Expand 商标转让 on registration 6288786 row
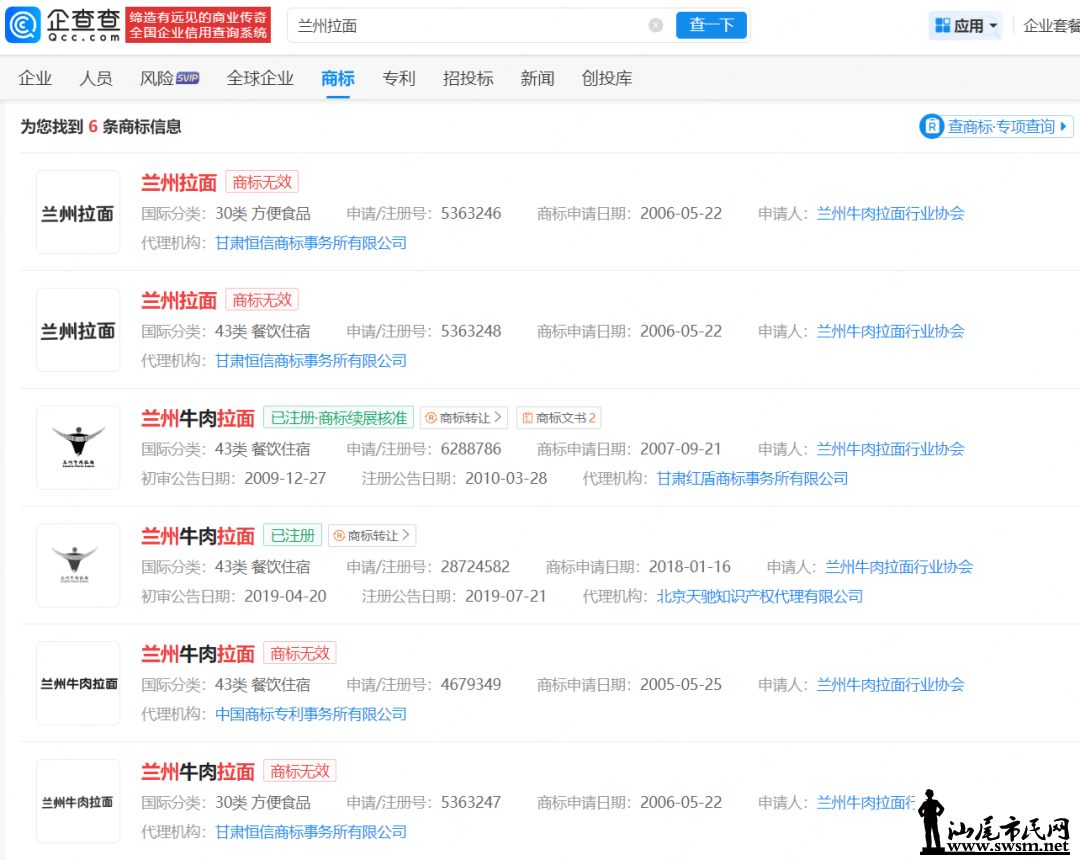Image resolution: width=1080 pixels, height=860 pixels. [x=464, y=418]
